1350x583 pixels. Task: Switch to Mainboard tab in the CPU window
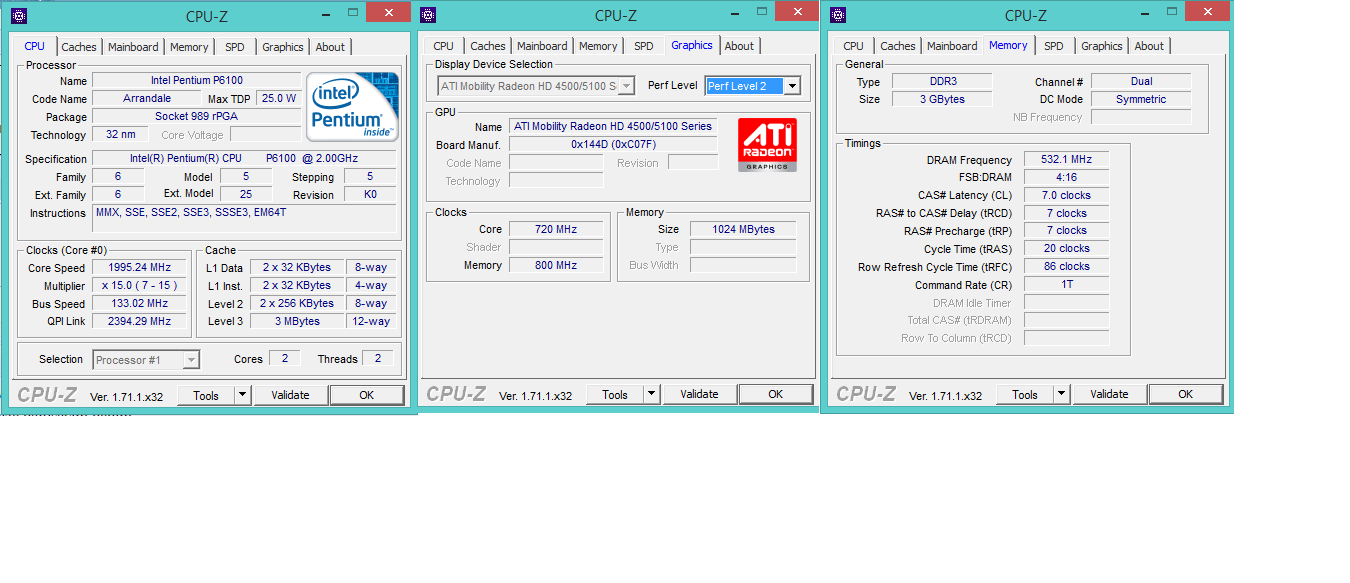click(x=133, y=47)
